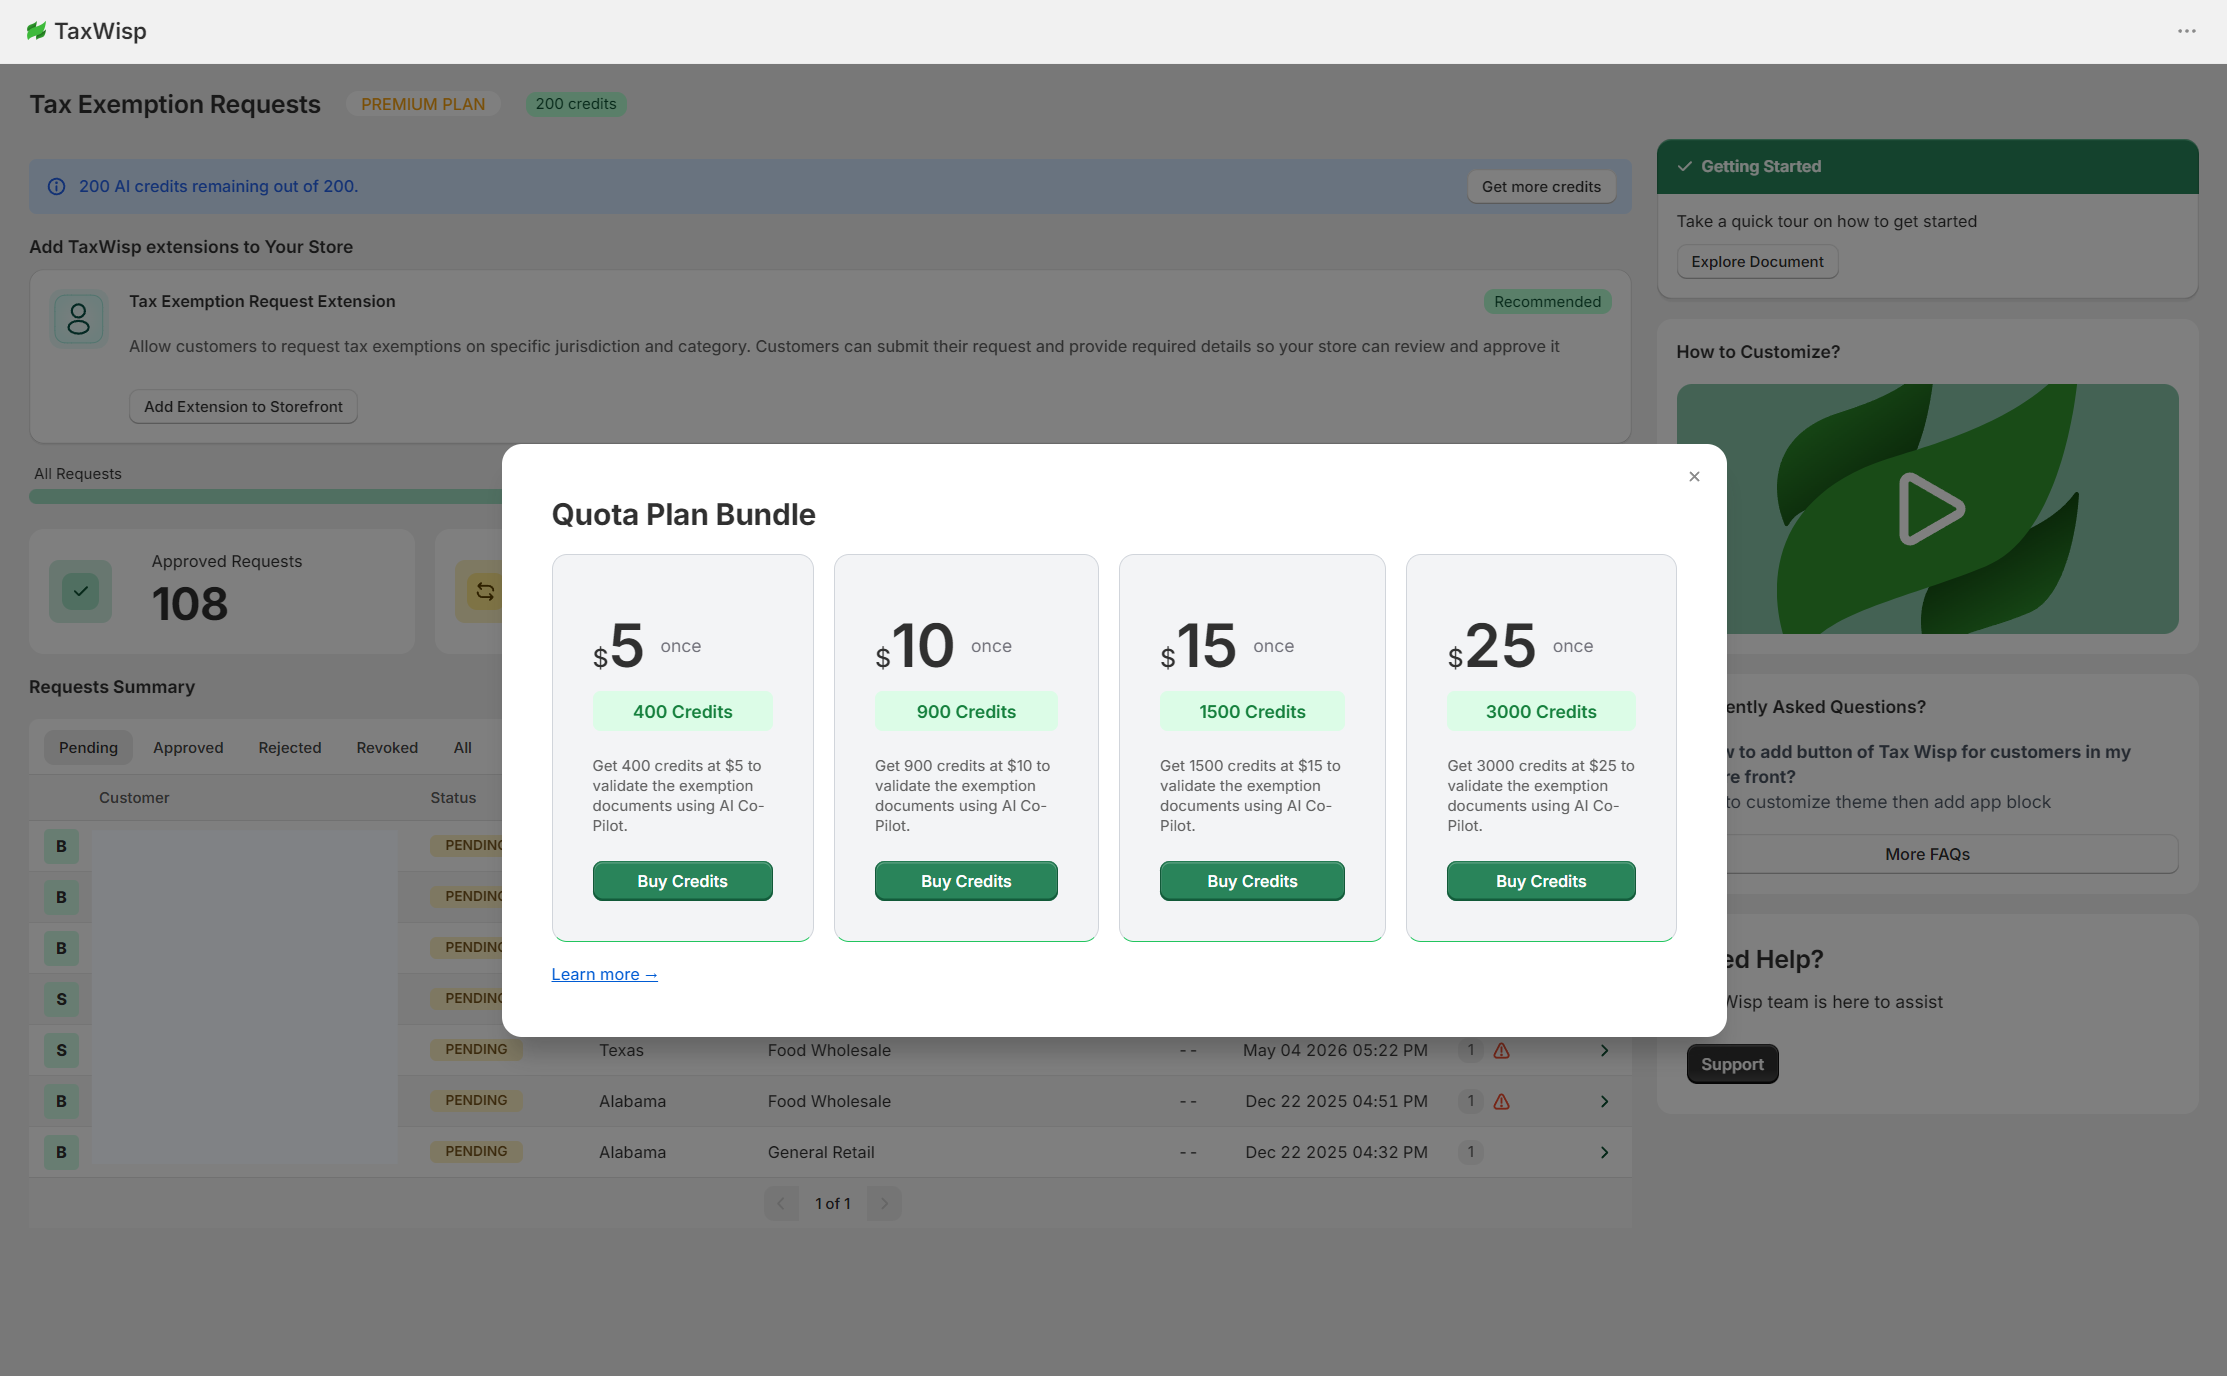Viewport: 2227px width, 1376px height.
Task: Click the count badge in the Texas row
Action: click(1471, 1050)
